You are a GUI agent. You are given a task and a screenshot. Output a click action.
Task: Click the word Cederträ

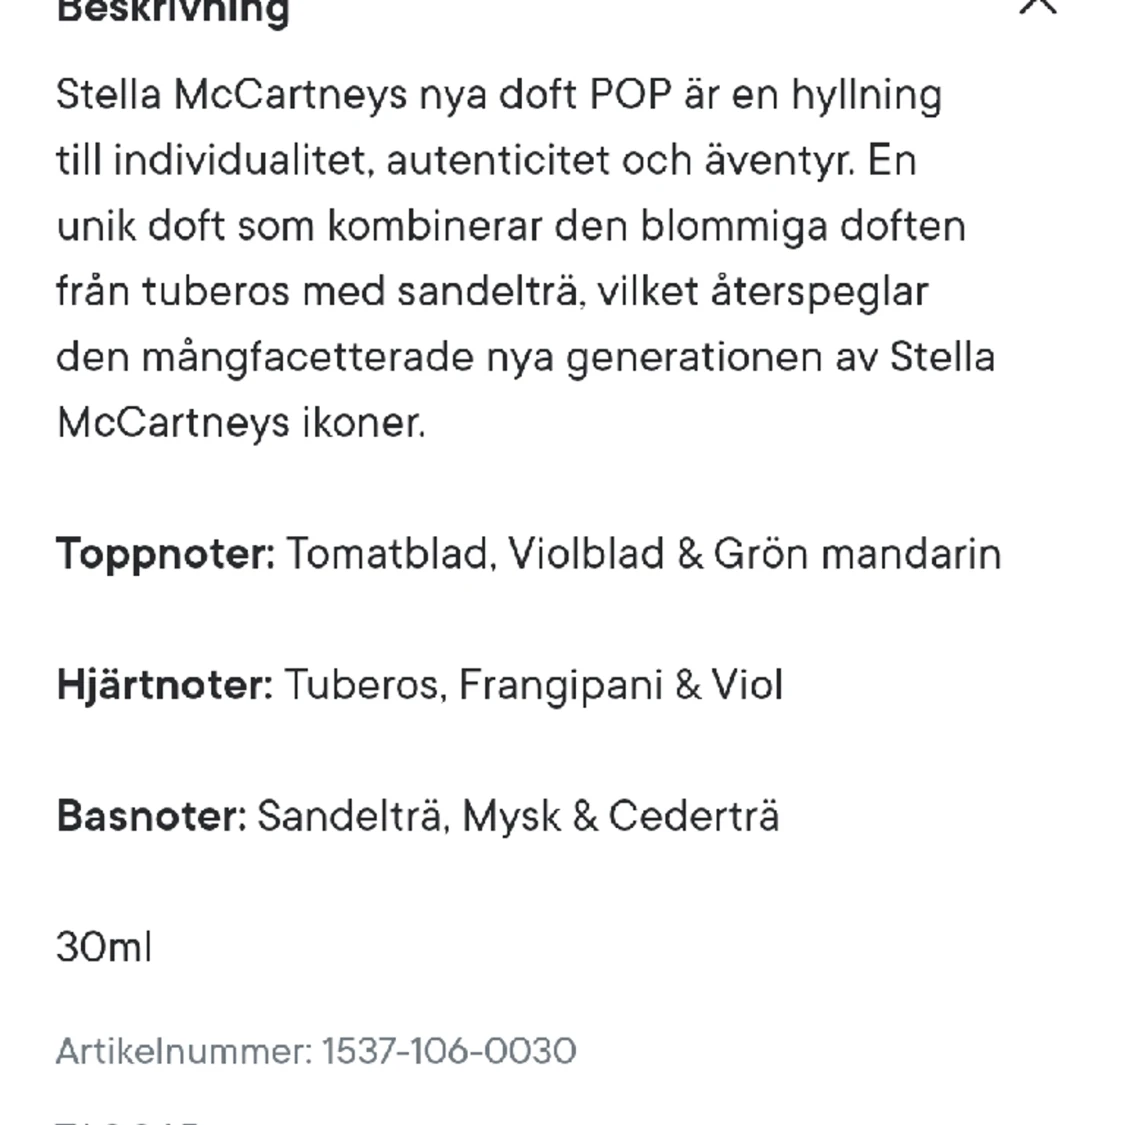coord(694,816)
